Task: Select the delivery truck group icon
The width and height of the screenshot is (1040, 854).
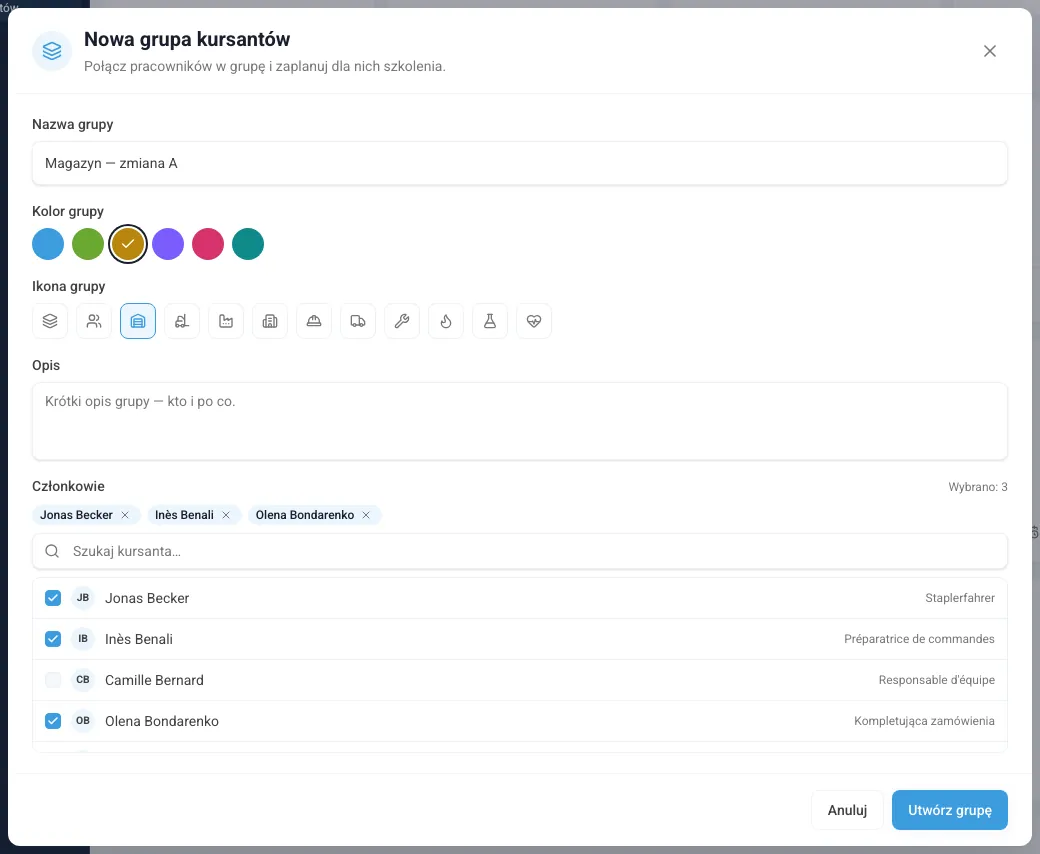Action: tap(358, 321)
